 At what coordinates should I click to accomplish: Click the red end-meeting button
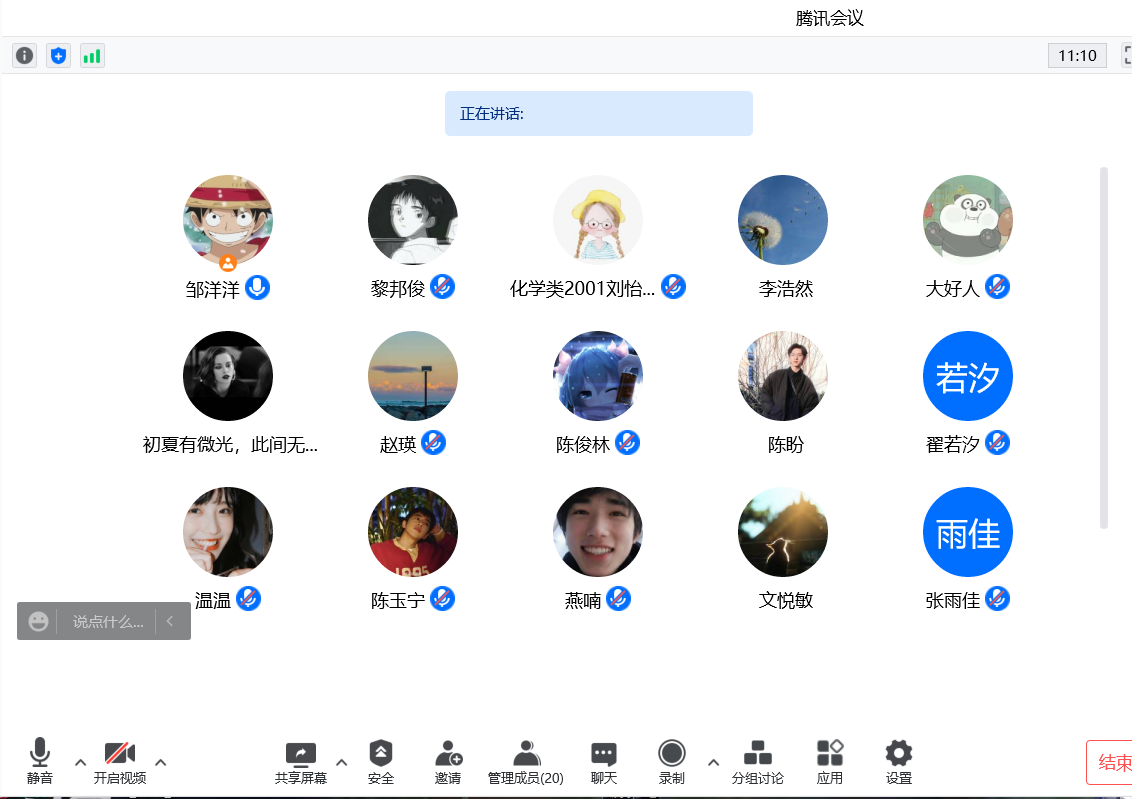1112,763
